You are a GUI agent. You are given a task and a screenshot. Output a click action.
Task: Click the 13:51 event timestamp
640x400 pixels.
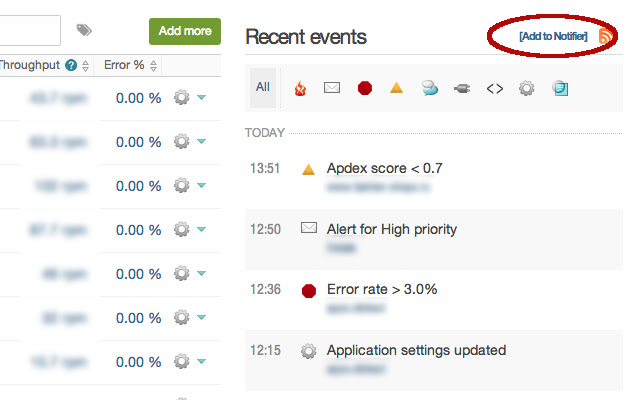coord(265,168)
